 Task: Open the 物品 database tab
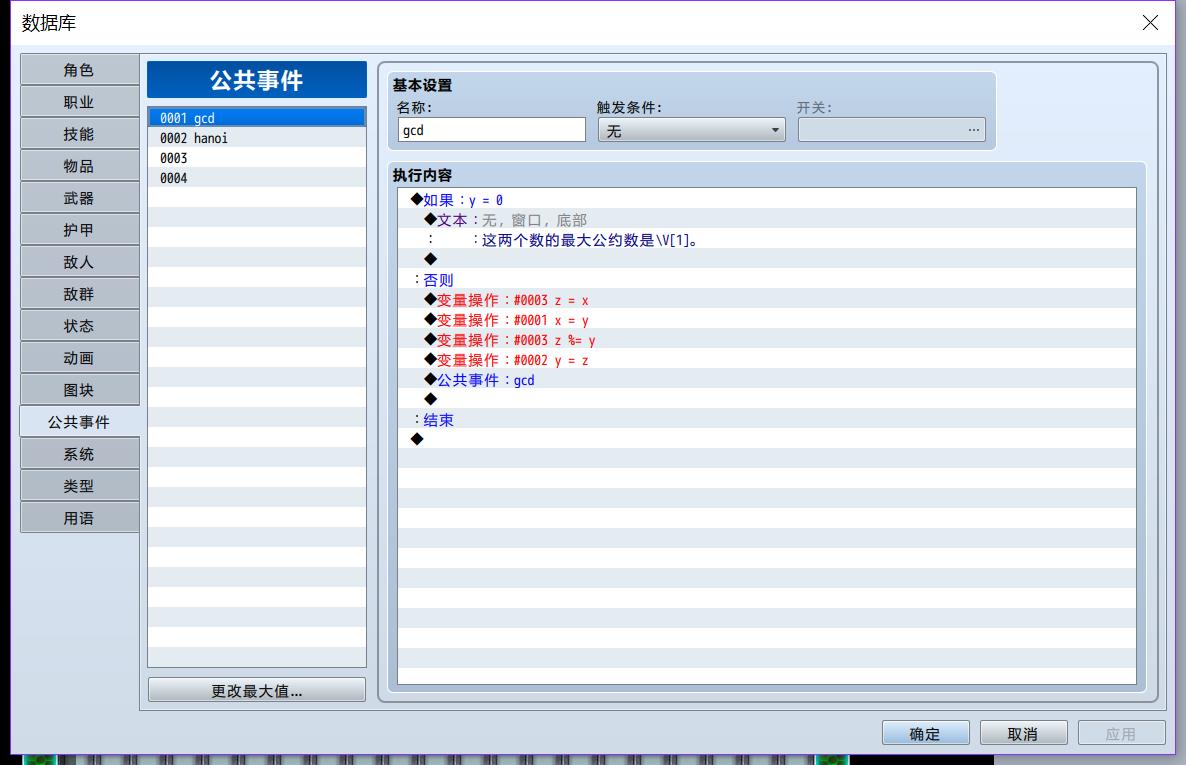point(79,166)
